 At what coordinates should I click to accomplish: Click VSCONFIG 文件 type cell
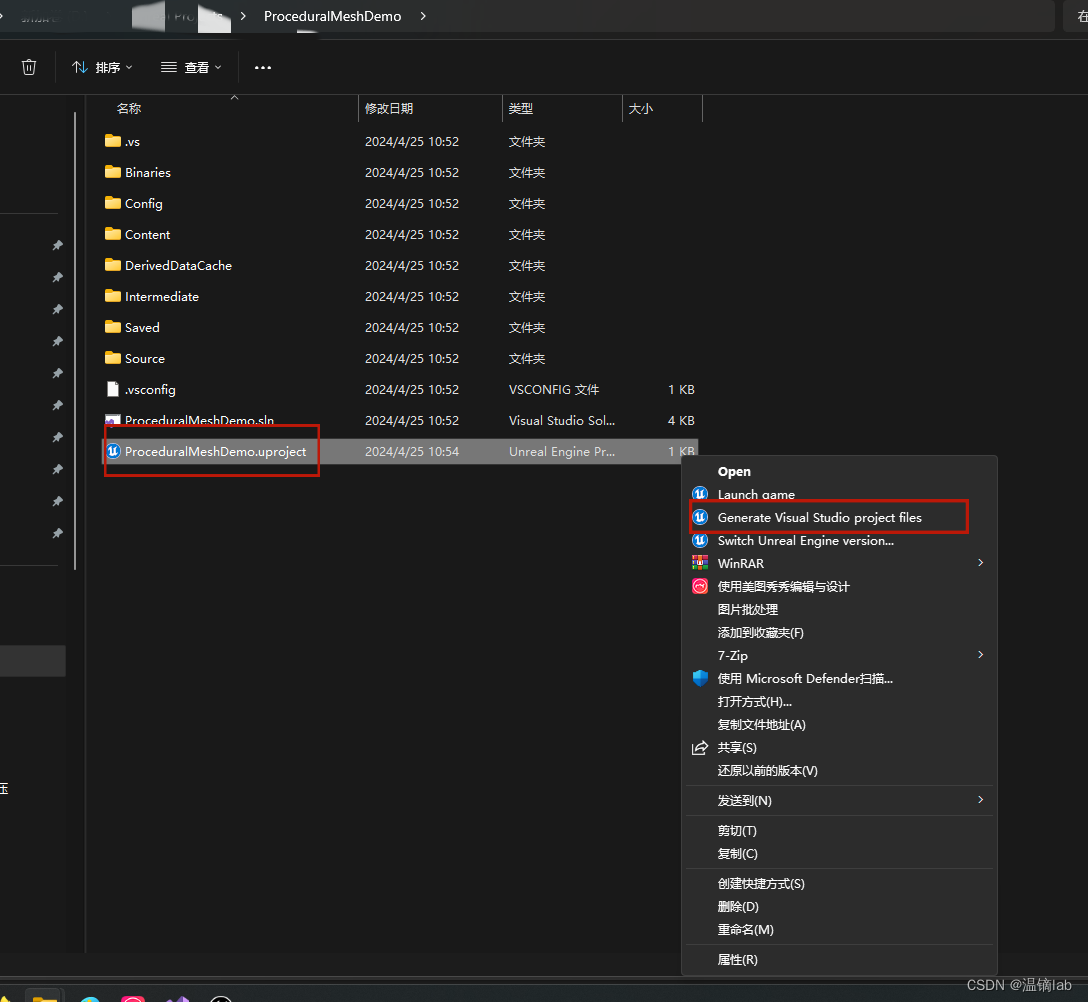click(x=554, y=389)
